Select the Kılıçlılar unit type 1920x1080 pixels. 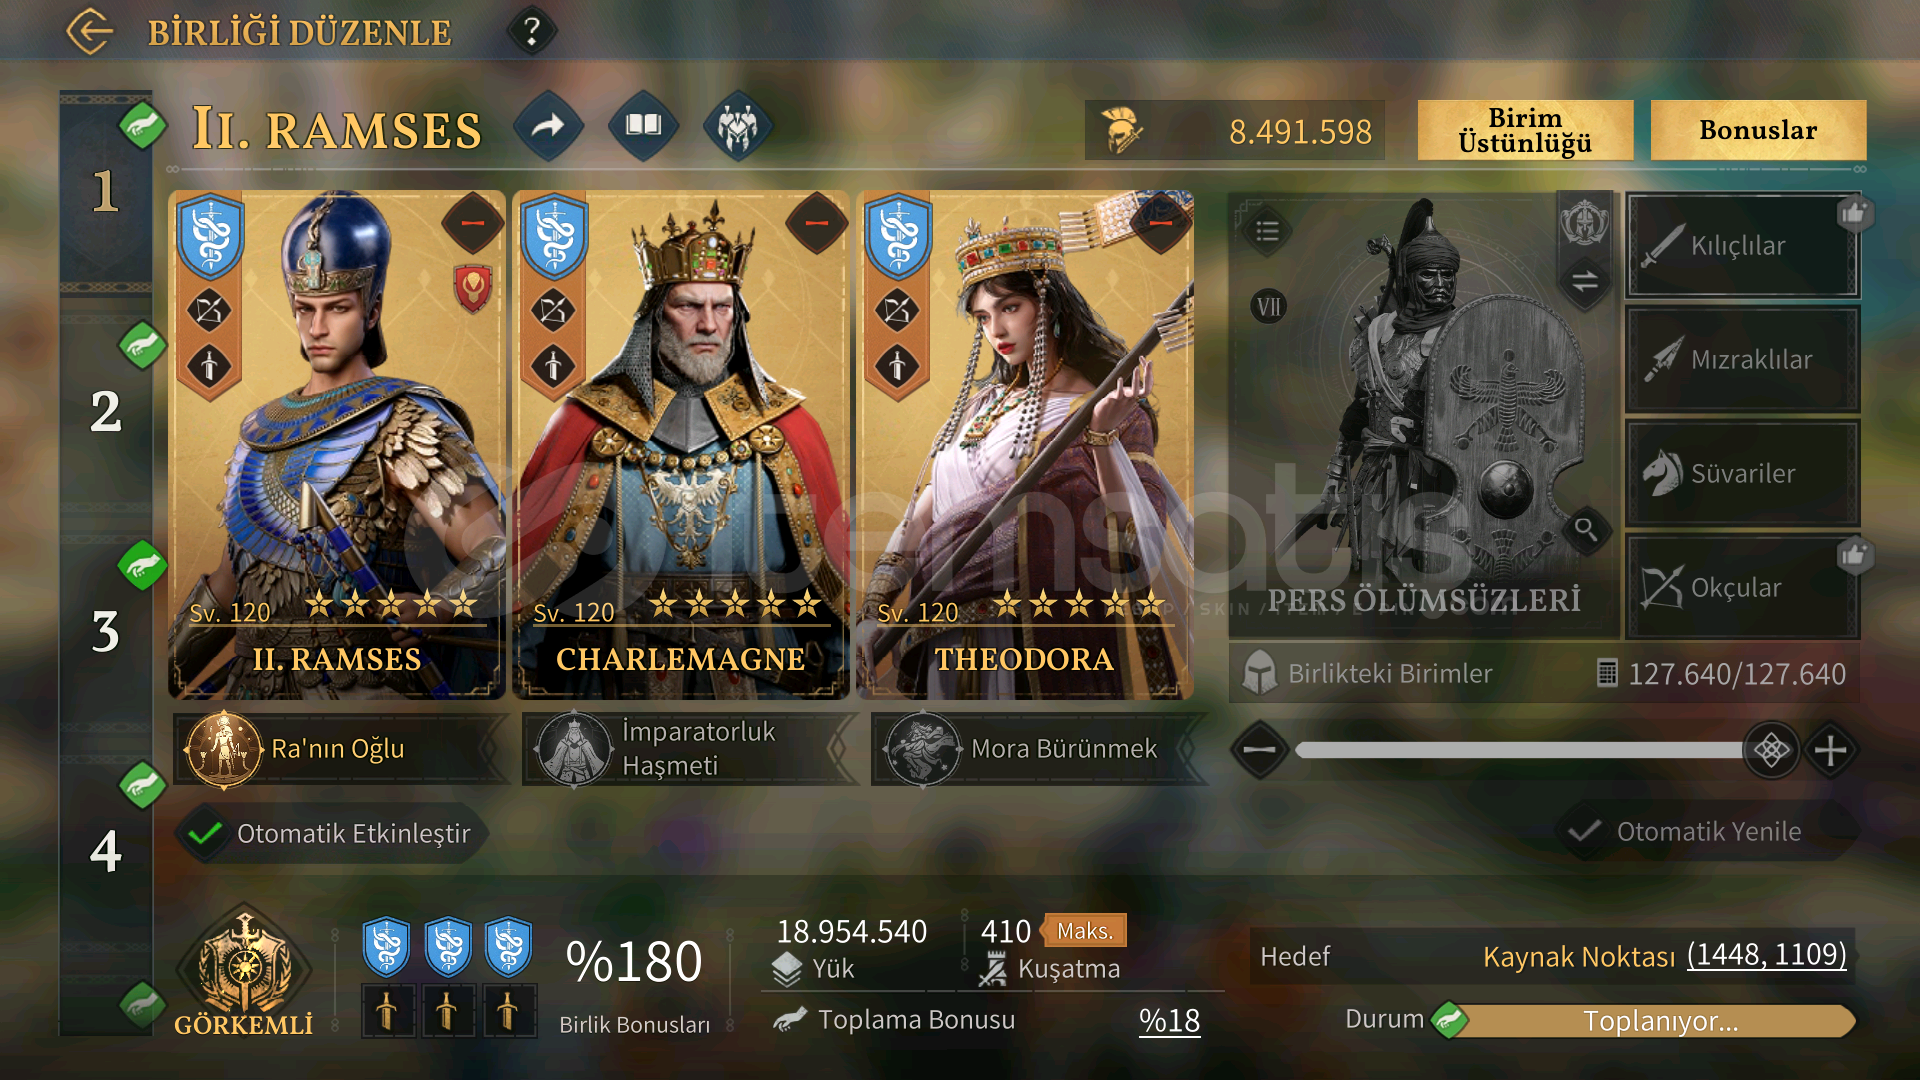[1742, 245]
